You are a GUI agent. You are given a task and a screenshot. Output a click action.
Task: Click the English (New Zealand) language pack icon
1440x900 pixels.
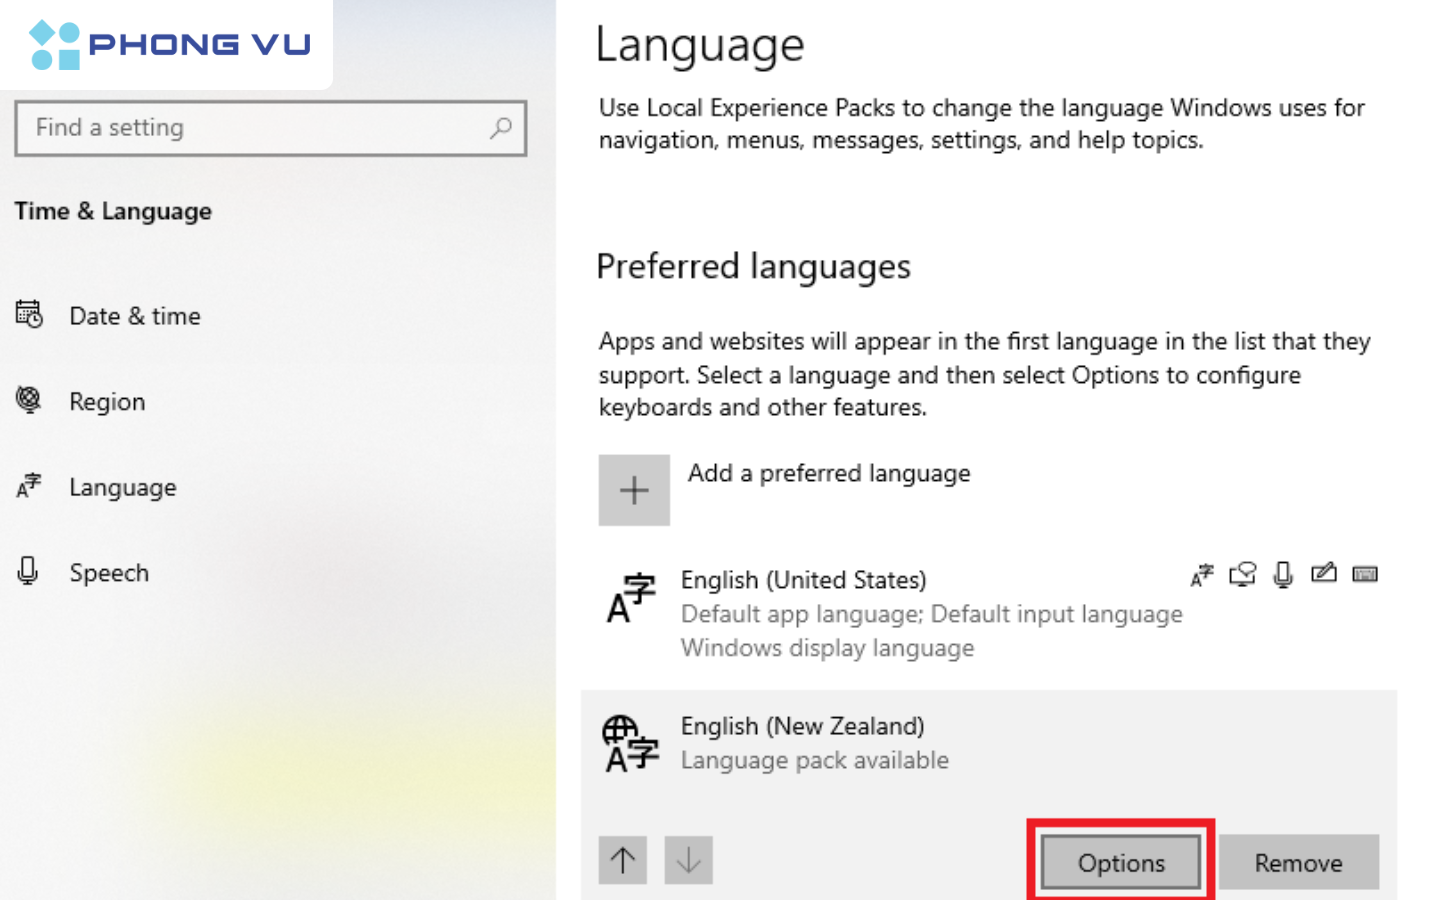click(x=631, y=744)
